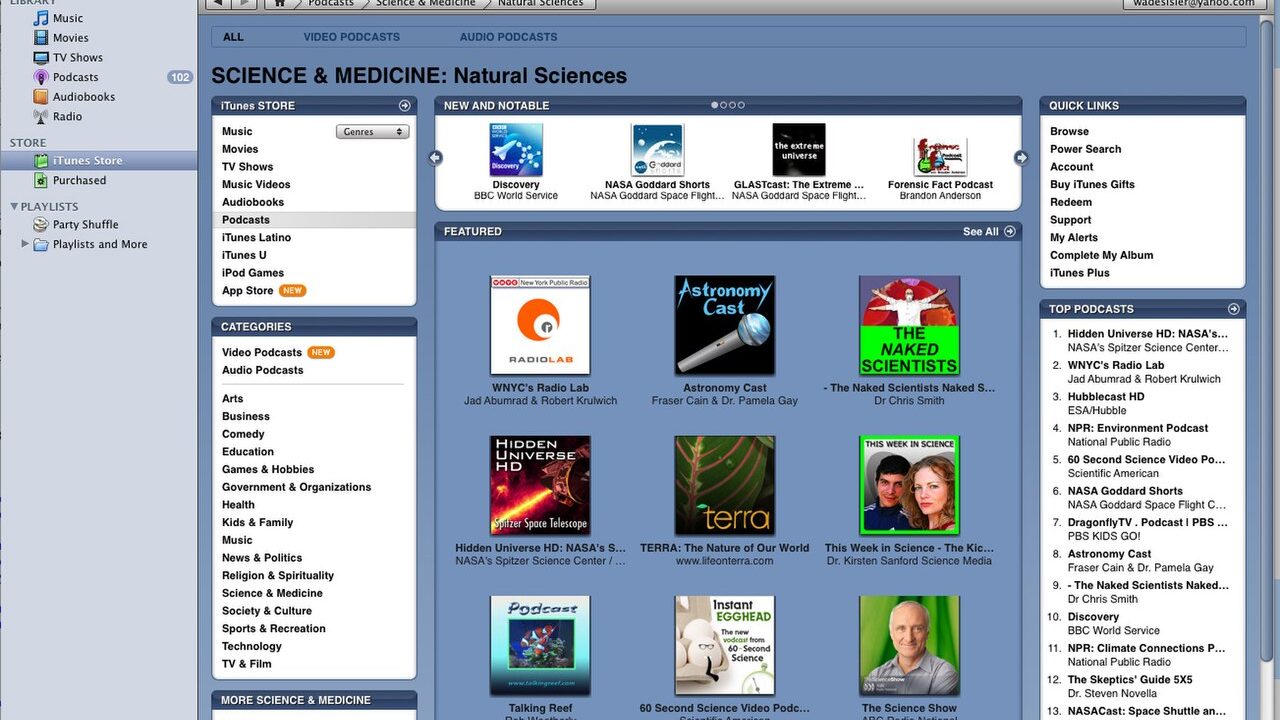Image resolution: width=1280 pixels, height=720 pixels.
Task: Open Podcasts in the Library sidebar
Action: [x=75, y=77]
